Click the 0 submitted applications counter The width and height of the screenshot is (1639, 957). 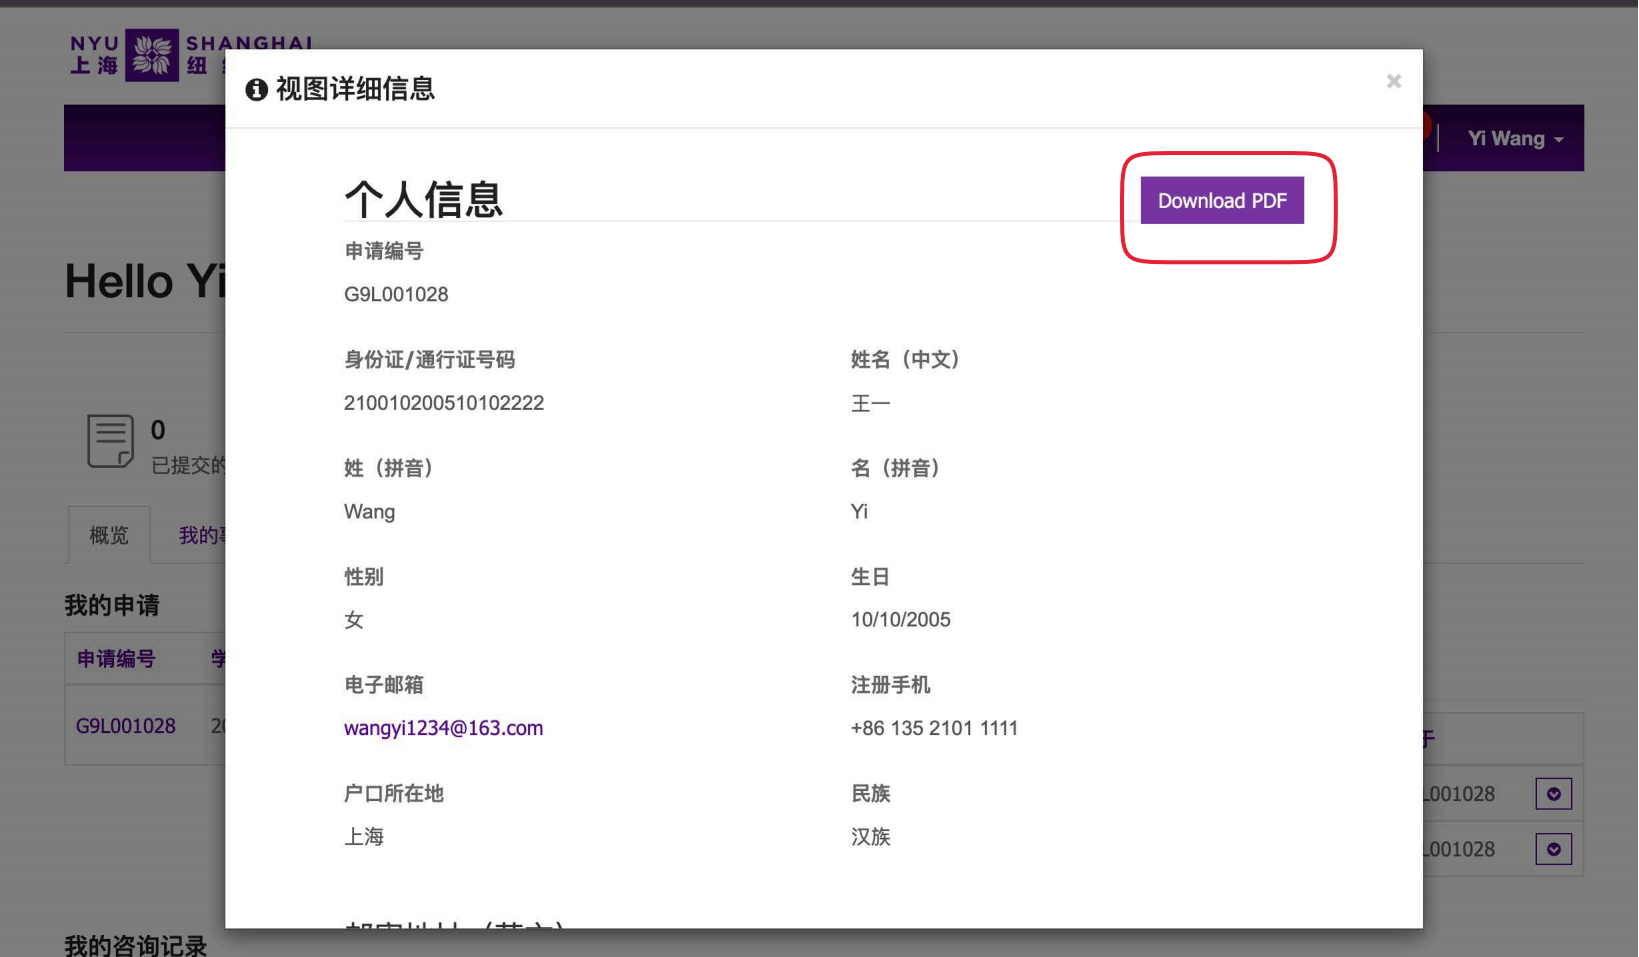pos(157,429)
